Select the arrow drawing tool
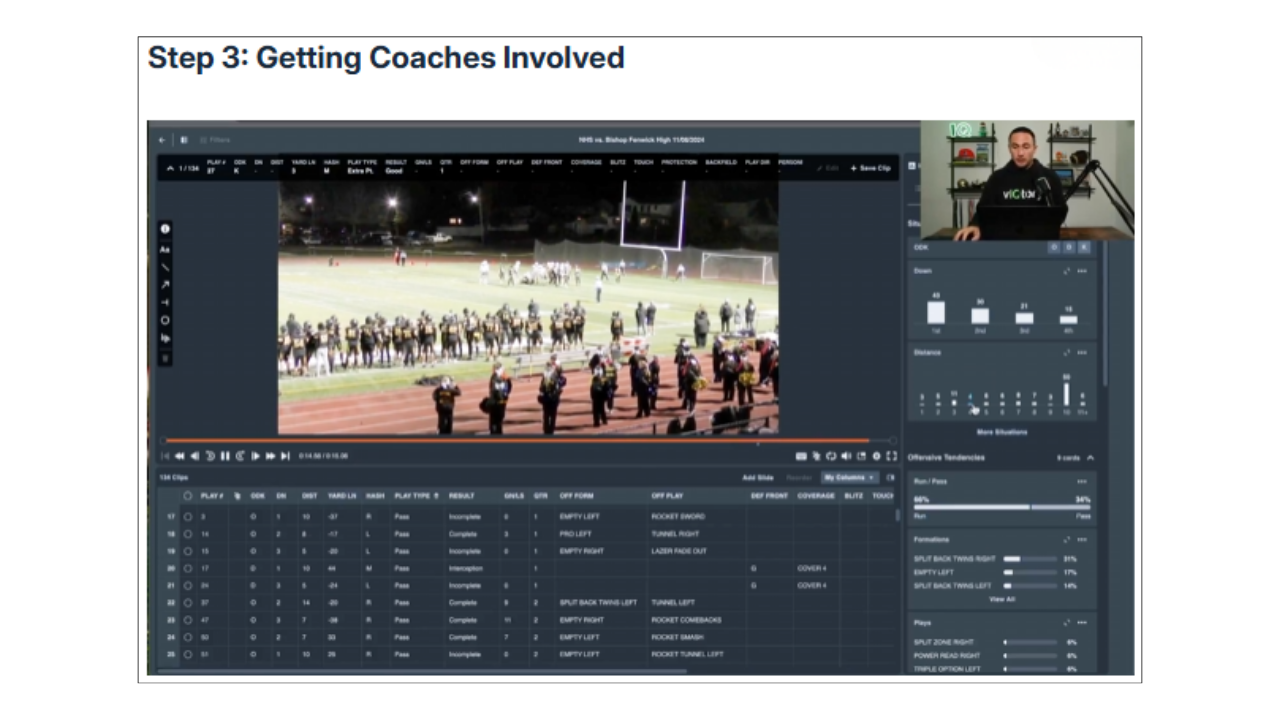This screenshot has height=720, width=1280. click(165, 283)
